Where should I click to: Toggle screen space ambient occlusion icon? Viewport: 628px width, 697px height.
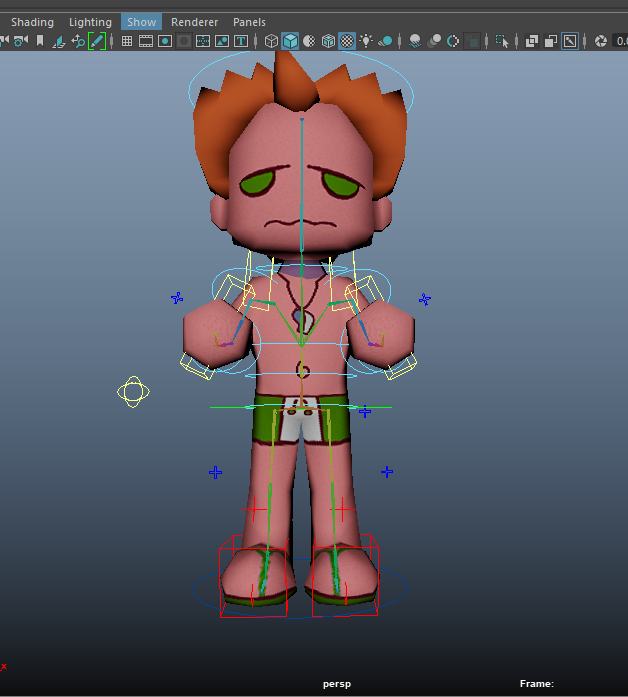(x=415, y=41)
